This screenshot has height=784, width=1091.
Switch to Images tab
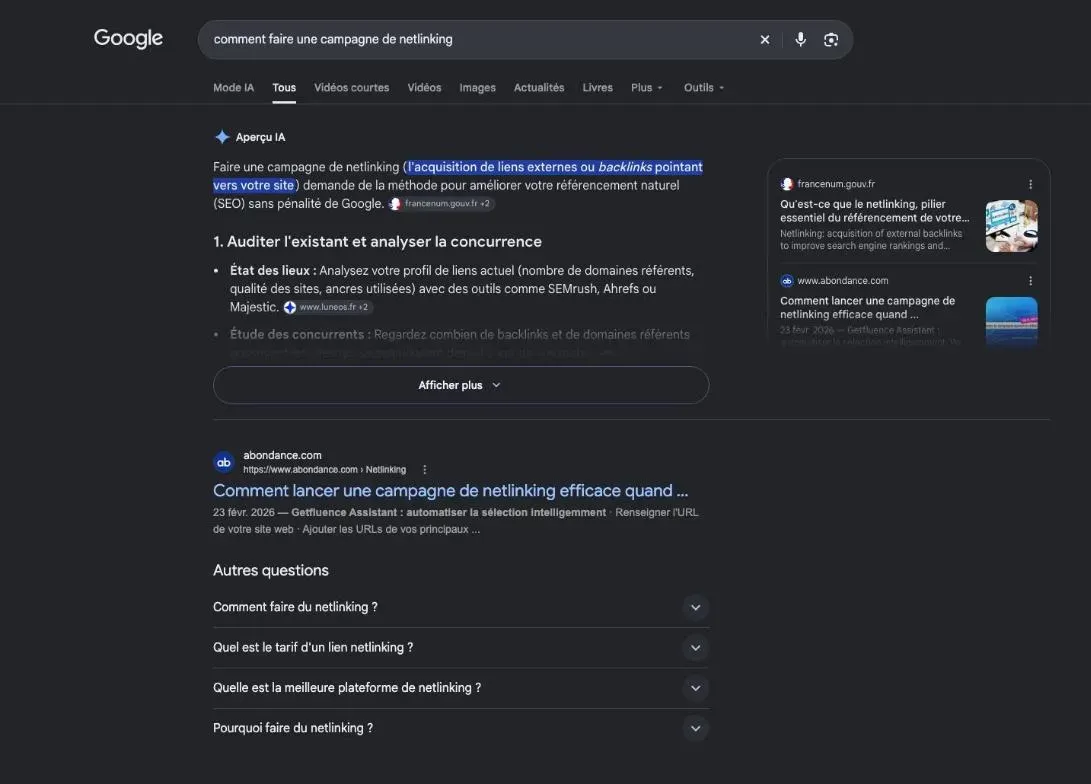point(477,88)
